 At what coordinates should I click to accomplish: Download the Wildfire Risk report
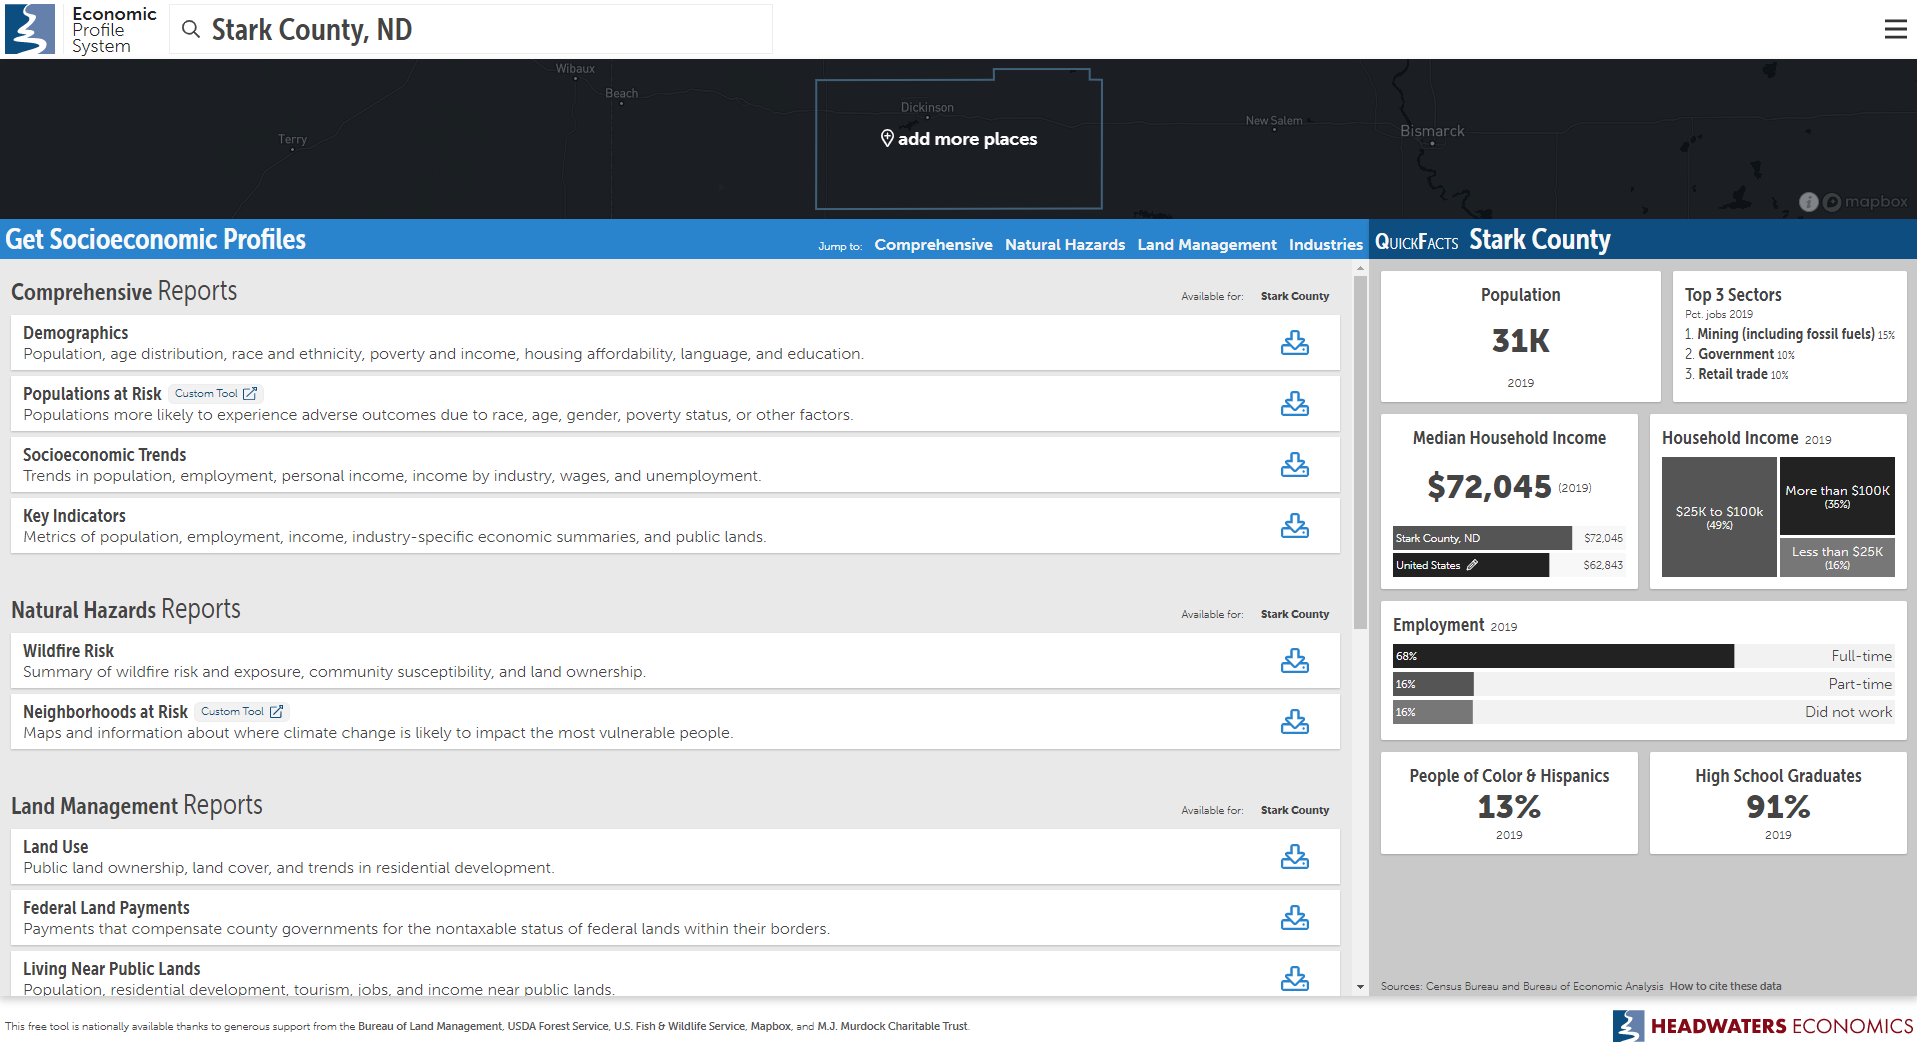pyautogui.click(x=1295, y=661)
